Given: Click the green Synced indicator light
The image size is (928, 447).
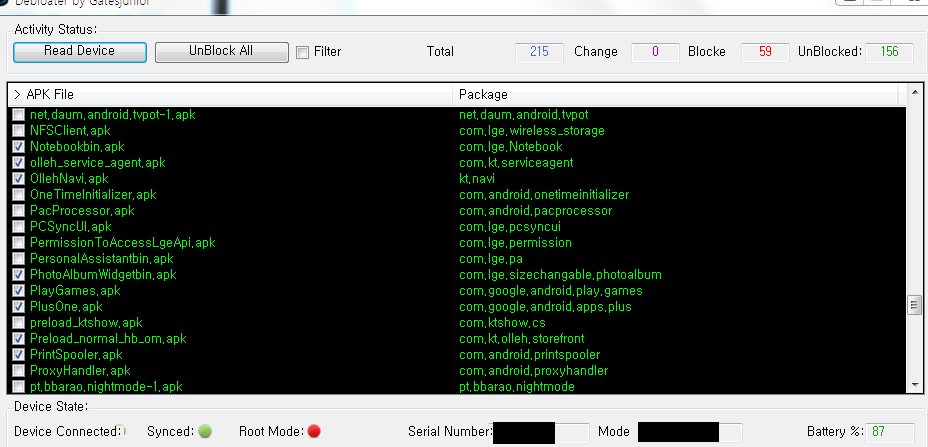Looking at the screenshot, I should [205, 431].
